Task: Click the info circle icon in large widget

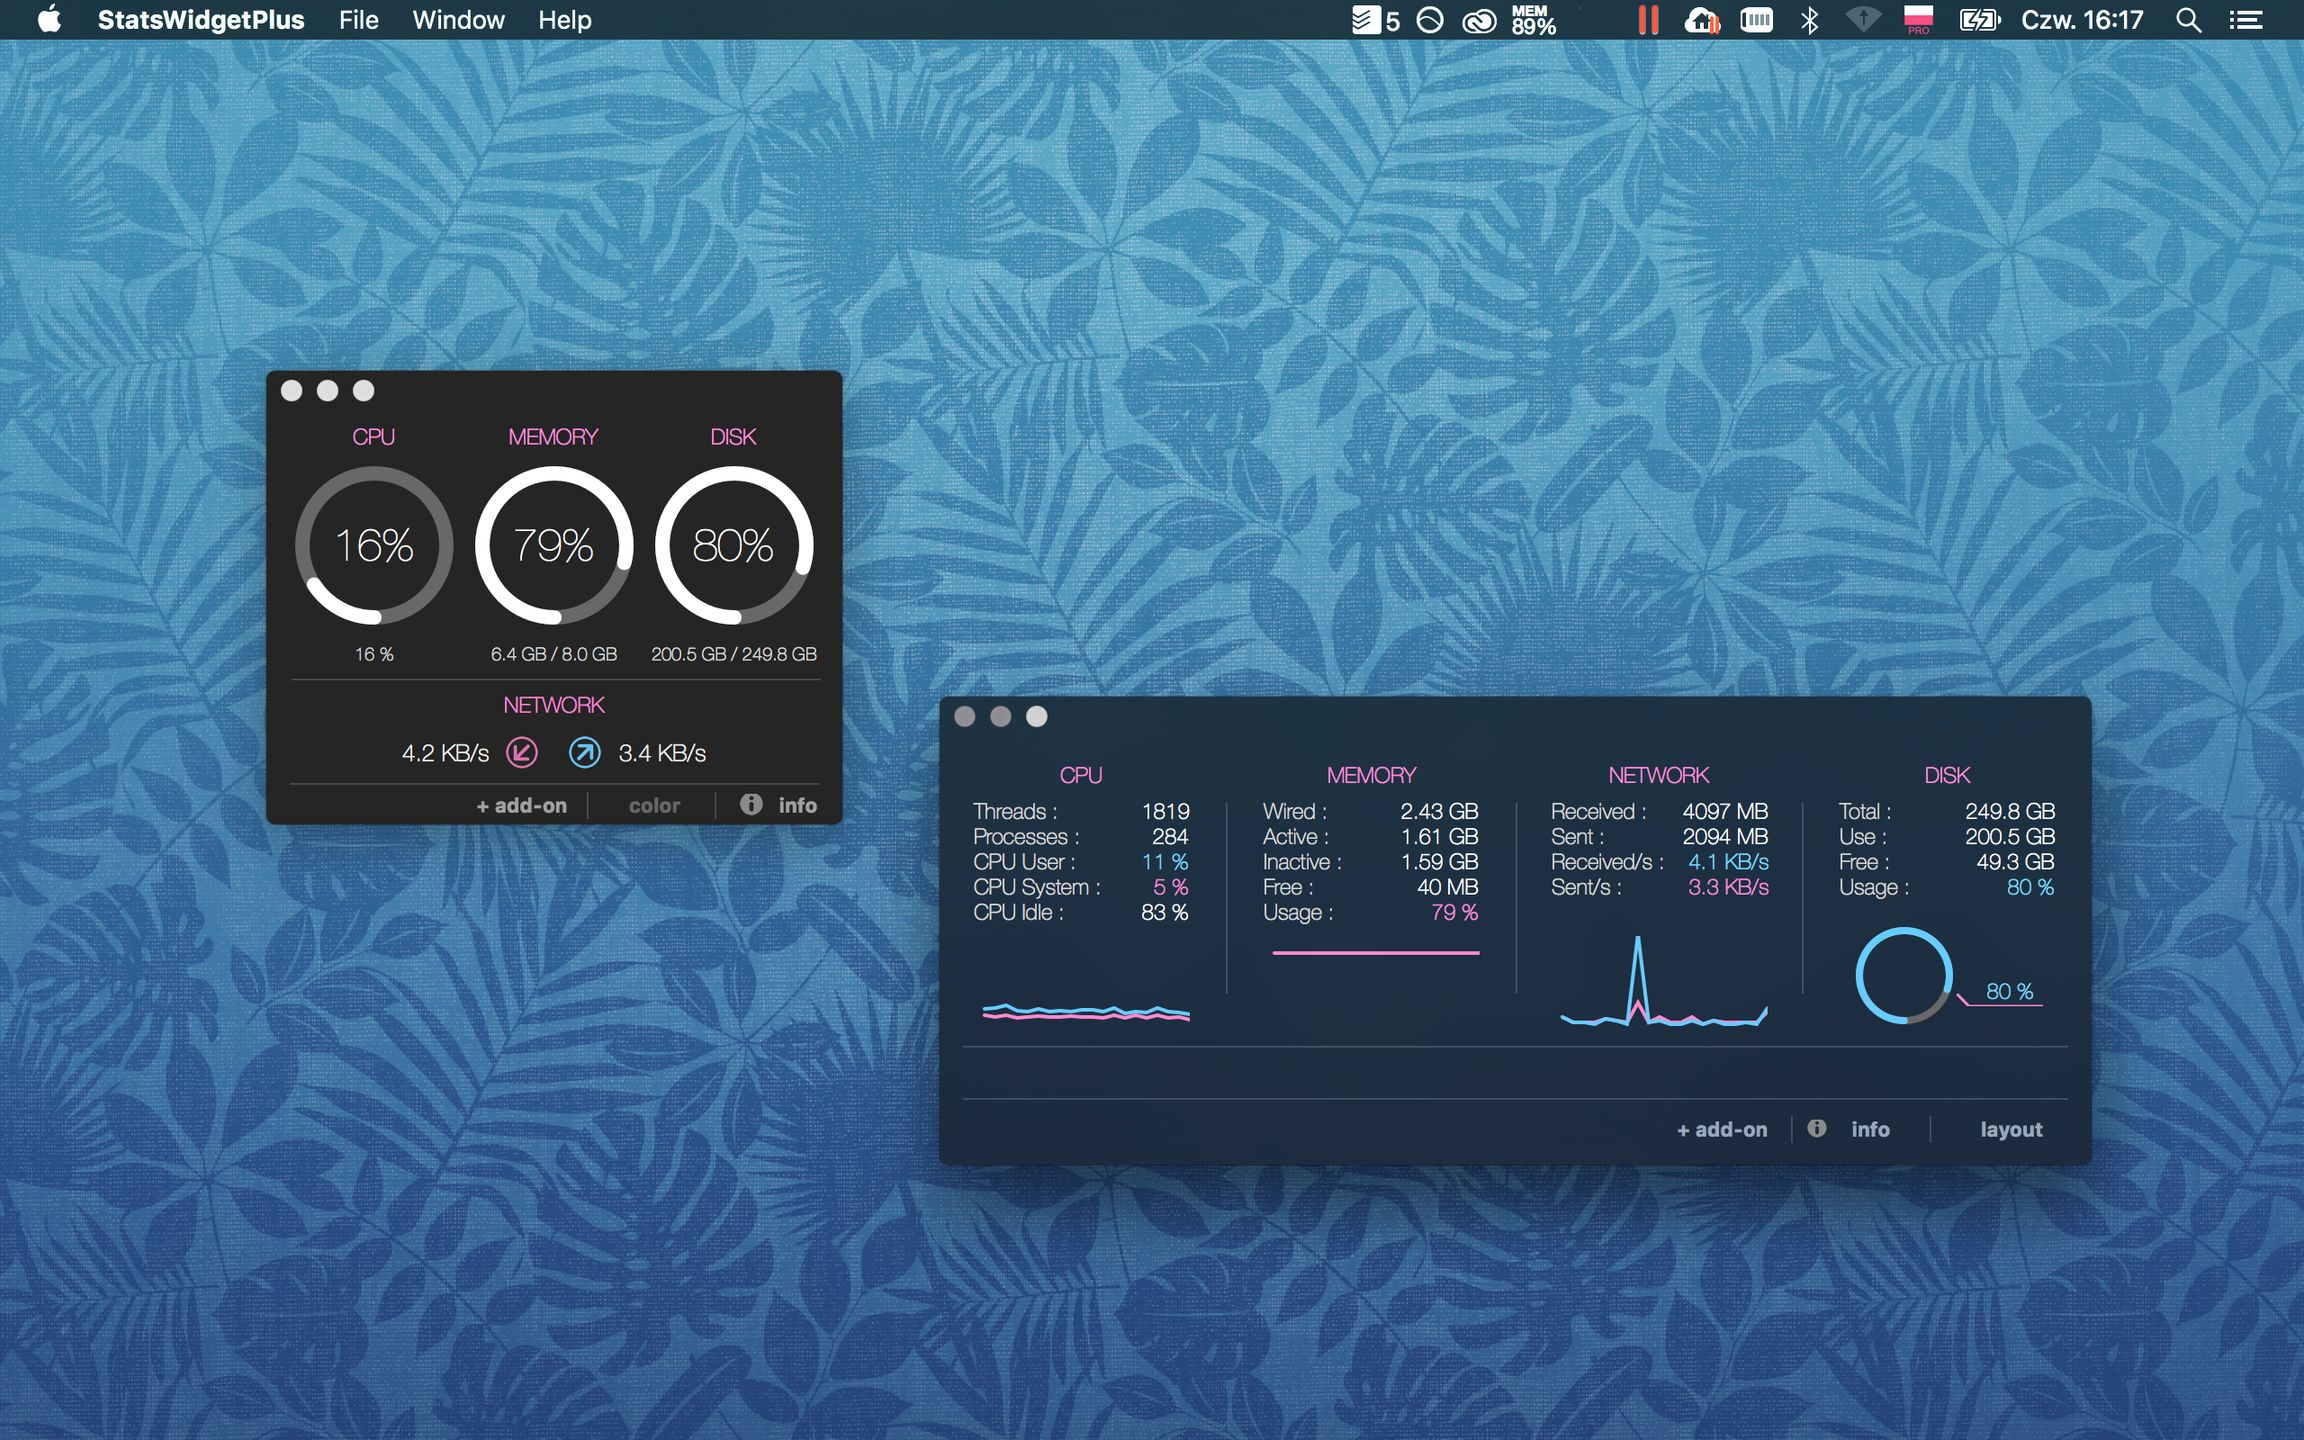Action: [1817, 1129]
